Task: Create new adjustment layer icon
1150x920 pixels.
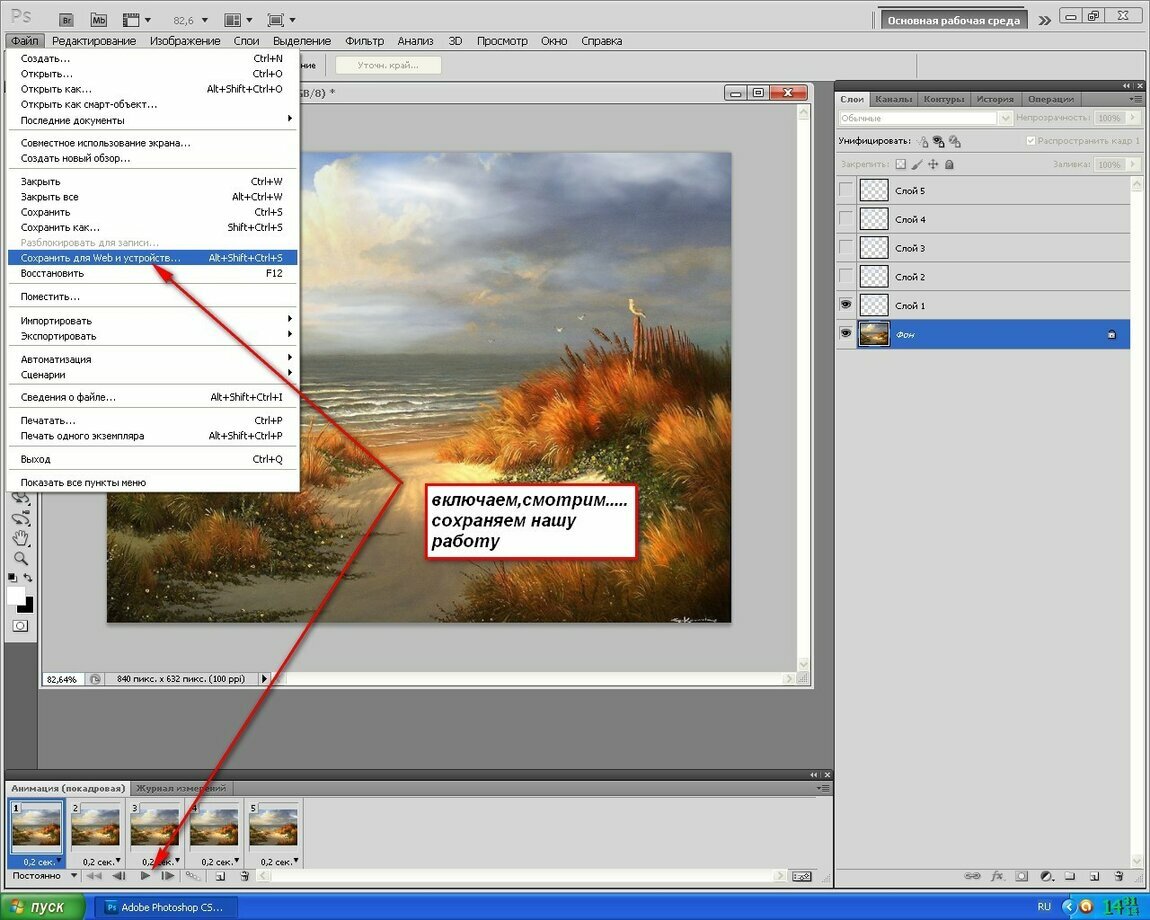Action: coord(1047,876)
